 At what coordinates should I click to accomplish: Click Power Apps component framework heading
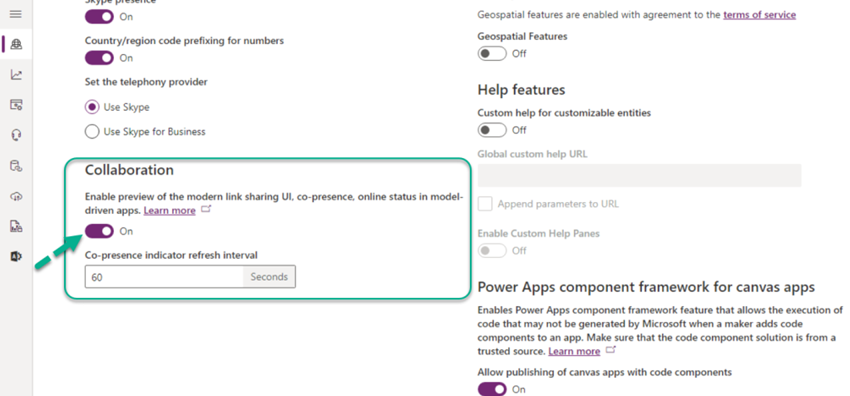pos(646,287)
